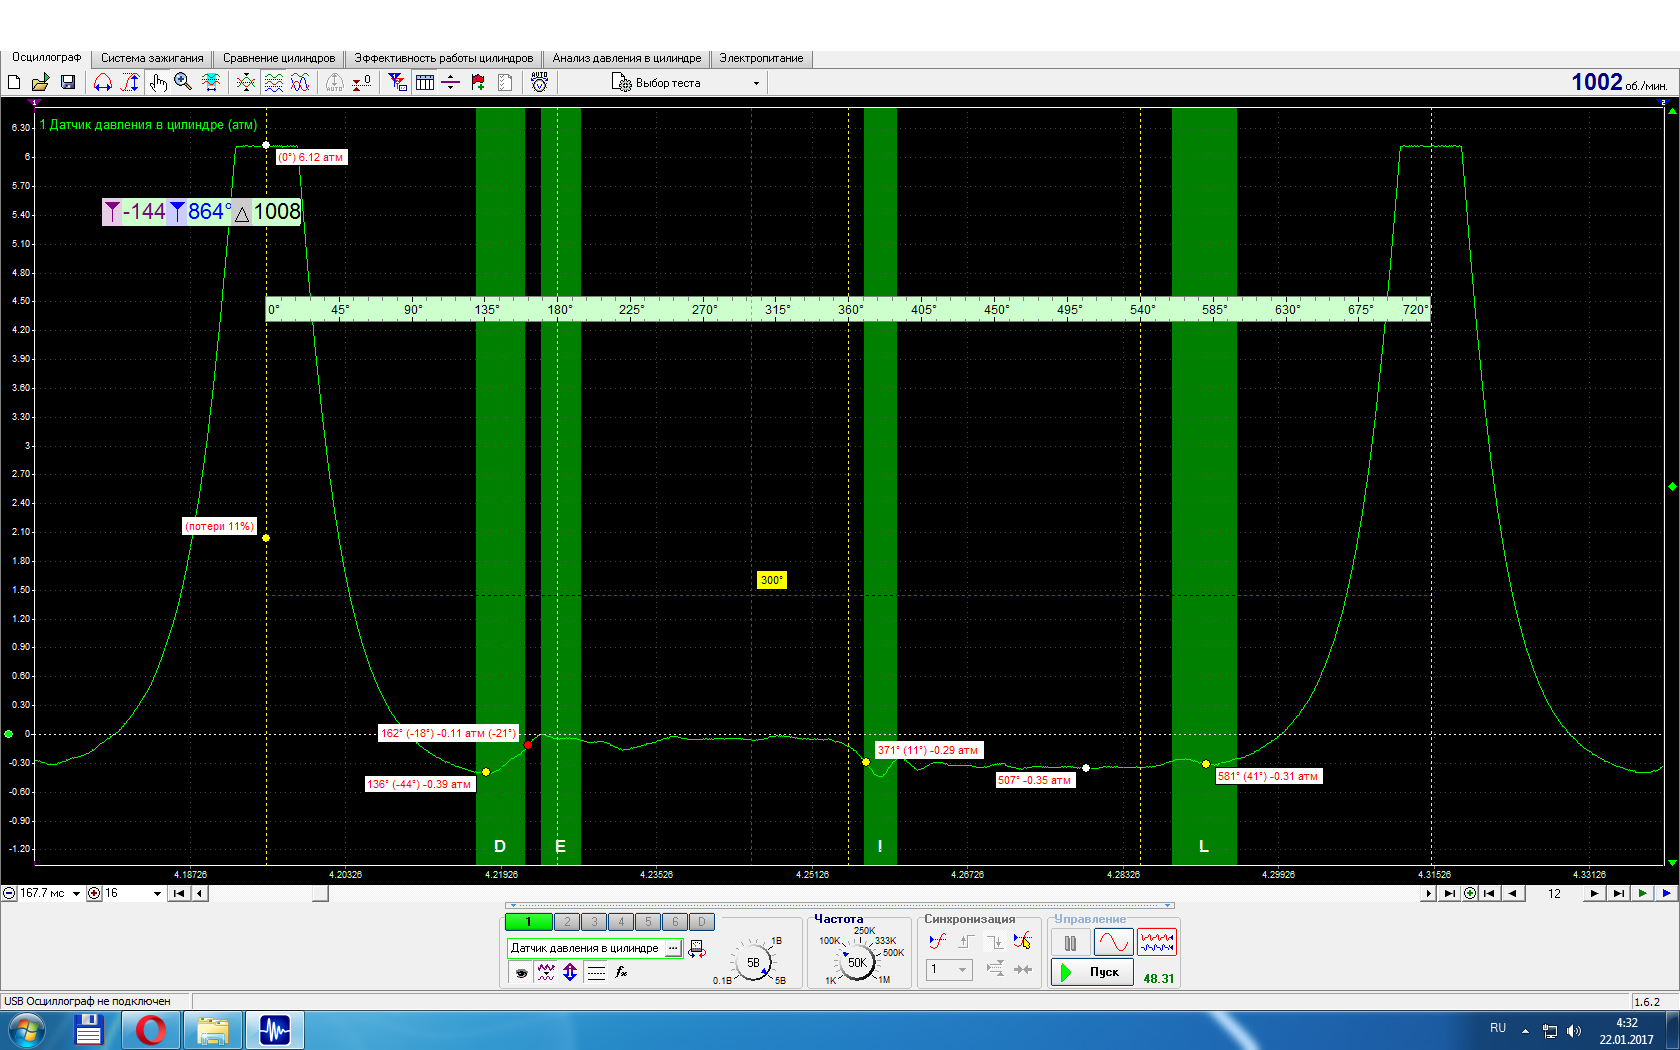Click the red-green crossed waveform icon
The height and width of the screenshot is (1050, 1680).
point(246,82)
